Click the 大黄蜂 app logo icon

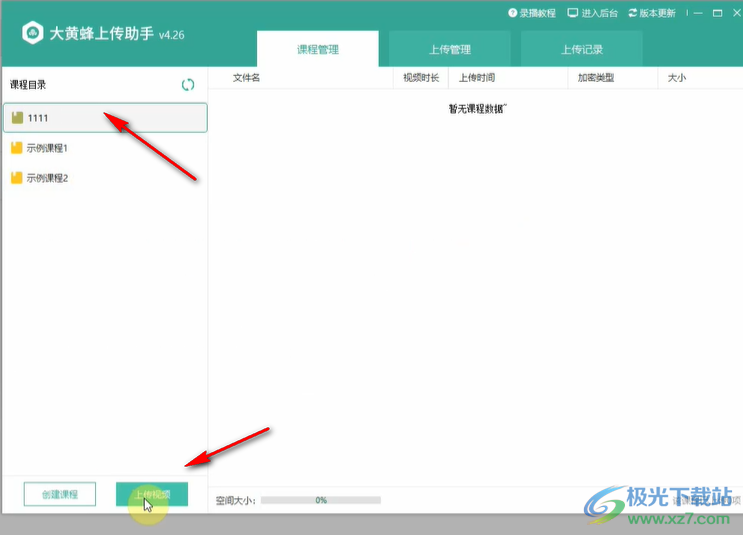[x=32, y=33]
